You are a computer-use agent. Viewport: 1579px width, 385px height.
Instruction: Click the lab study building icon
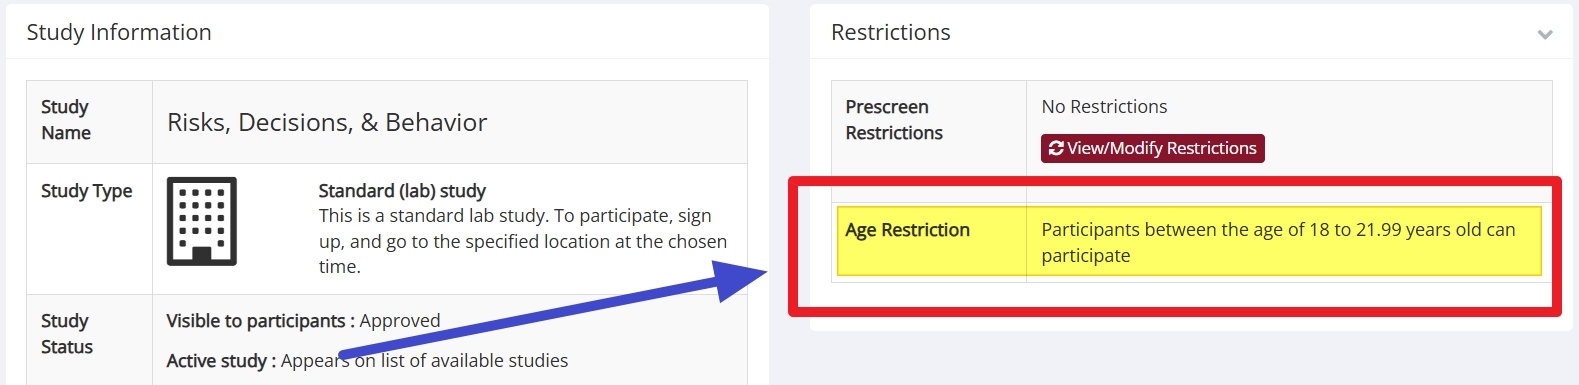[x=201, y=221]
